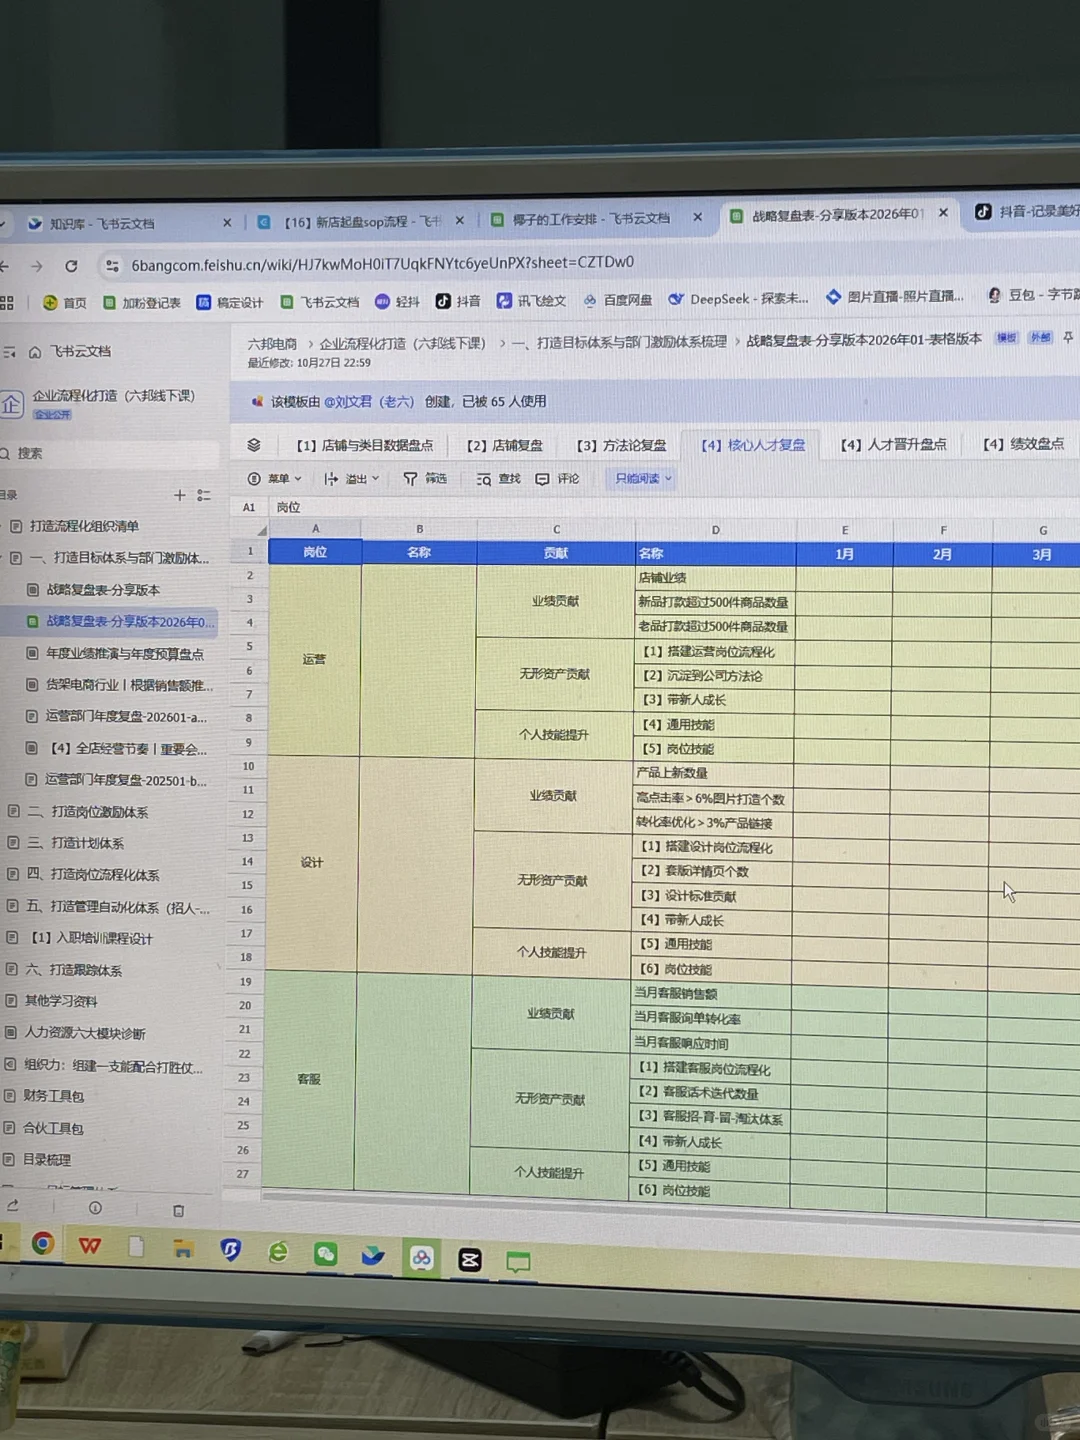
Task: Reload the page with the browser refresh icon
Action: tap(71, 266)
